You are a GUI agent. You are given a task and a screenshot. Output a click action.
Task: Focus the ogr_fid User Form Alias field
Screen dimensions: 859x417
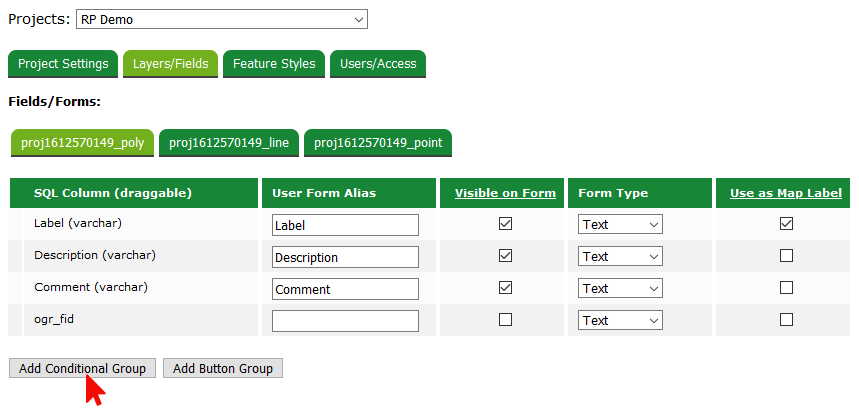point(345,321)
